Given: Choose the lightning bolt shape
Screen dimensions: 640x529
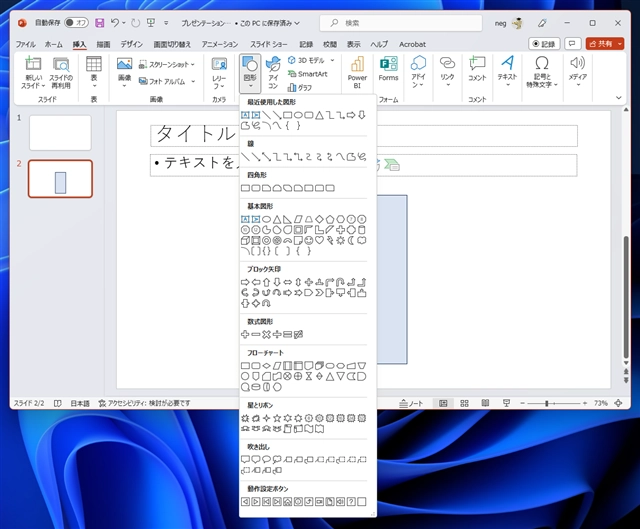Looking at the screenshot, I should click(330, 240).
